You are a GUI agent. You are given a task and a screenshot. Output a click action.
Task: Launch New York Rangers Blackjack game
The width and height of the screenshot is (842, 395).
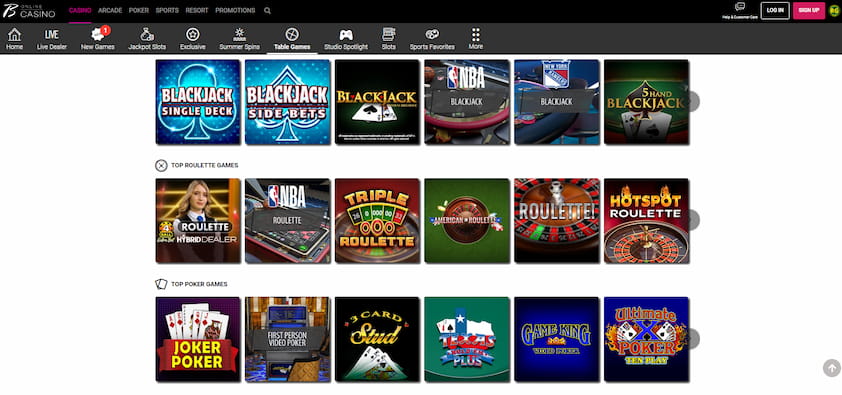point(556,102)
